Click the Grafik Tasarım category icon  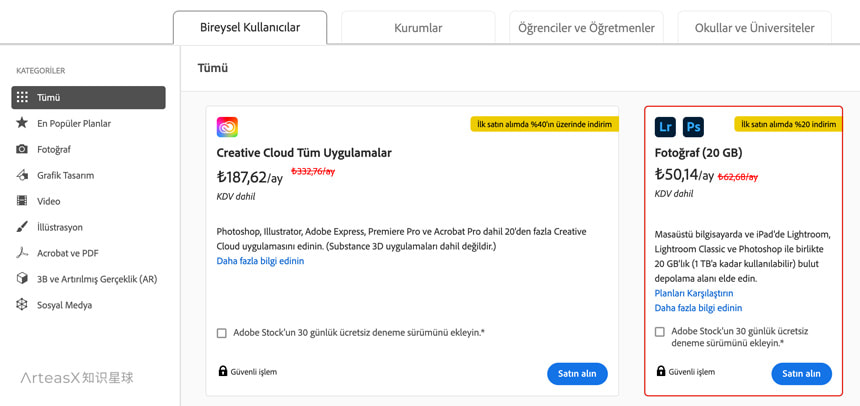(22, 175)
